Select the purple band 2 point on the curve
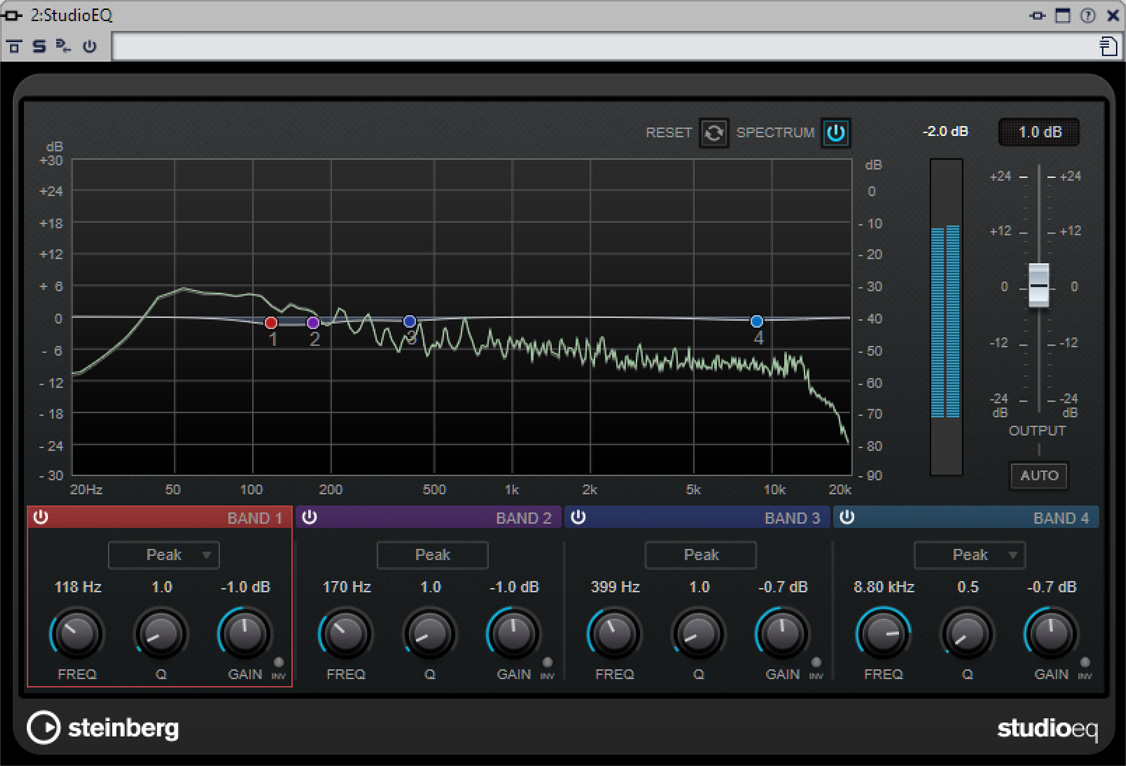 (312, 323)
